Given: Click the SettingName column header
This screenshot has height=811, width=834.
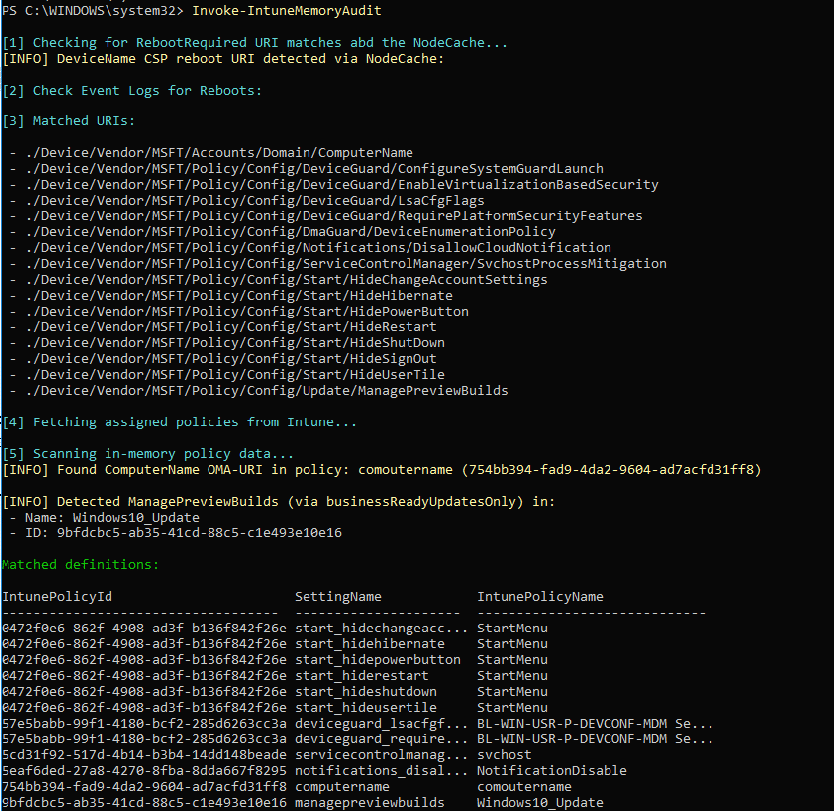Looking at the screenshot, I should 338,597.
